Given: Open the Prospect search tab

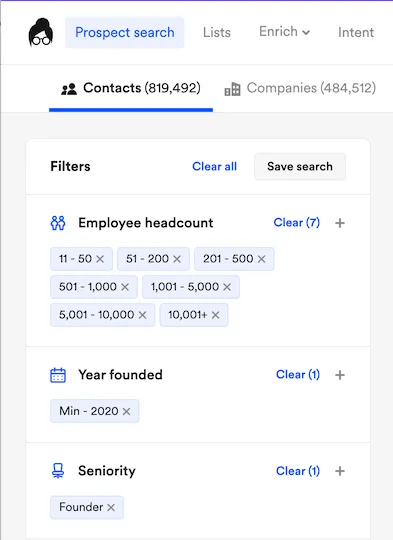Looking at the screenshot, I should (x=125, y=32).
